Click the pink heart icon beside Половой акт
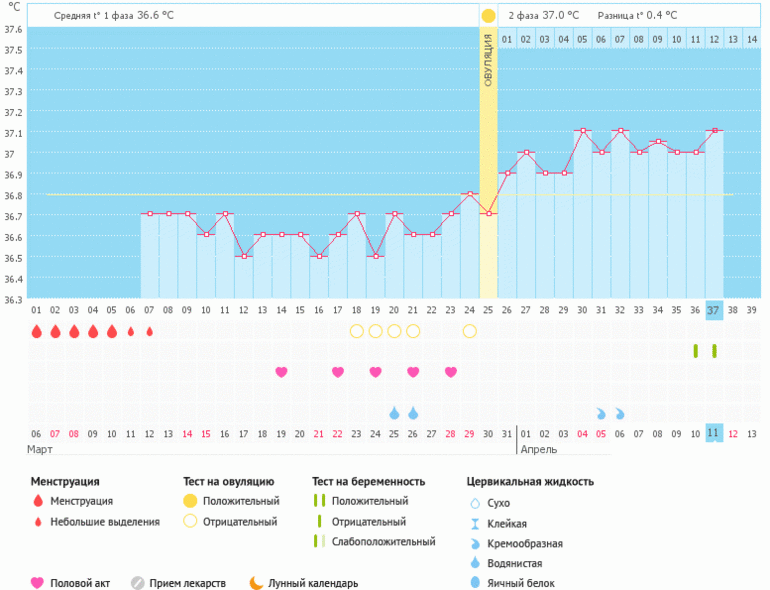 tap(38, 583)
